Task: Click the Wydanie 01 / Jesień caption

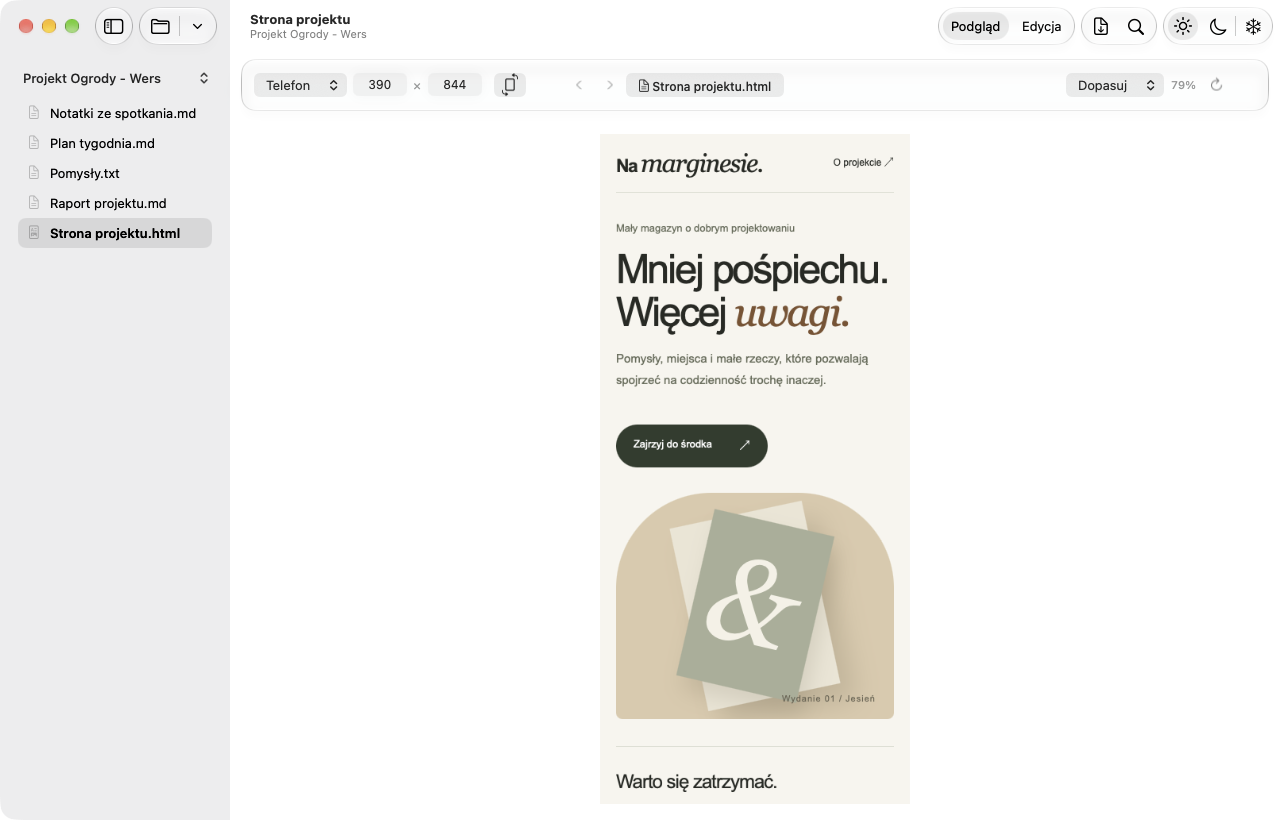Action: (x=828, y=699)
